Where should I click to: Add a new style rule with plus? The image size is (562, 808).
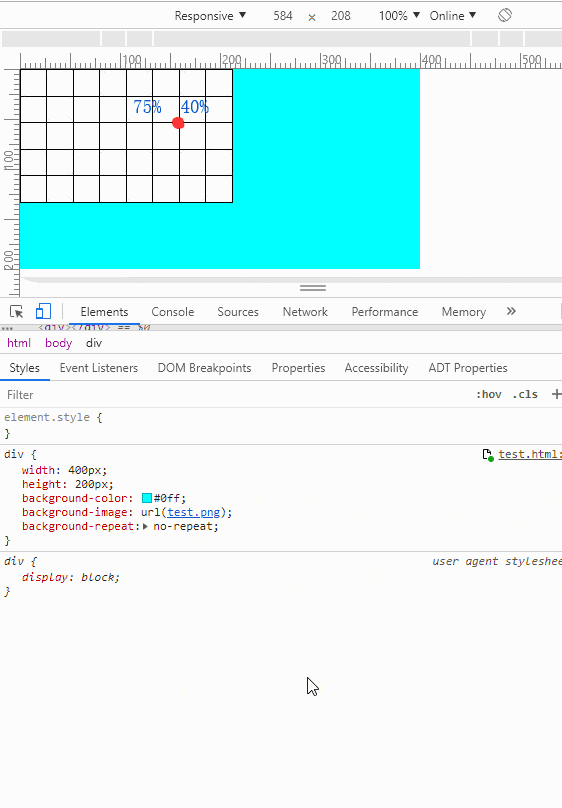click(x=556, y=394)
